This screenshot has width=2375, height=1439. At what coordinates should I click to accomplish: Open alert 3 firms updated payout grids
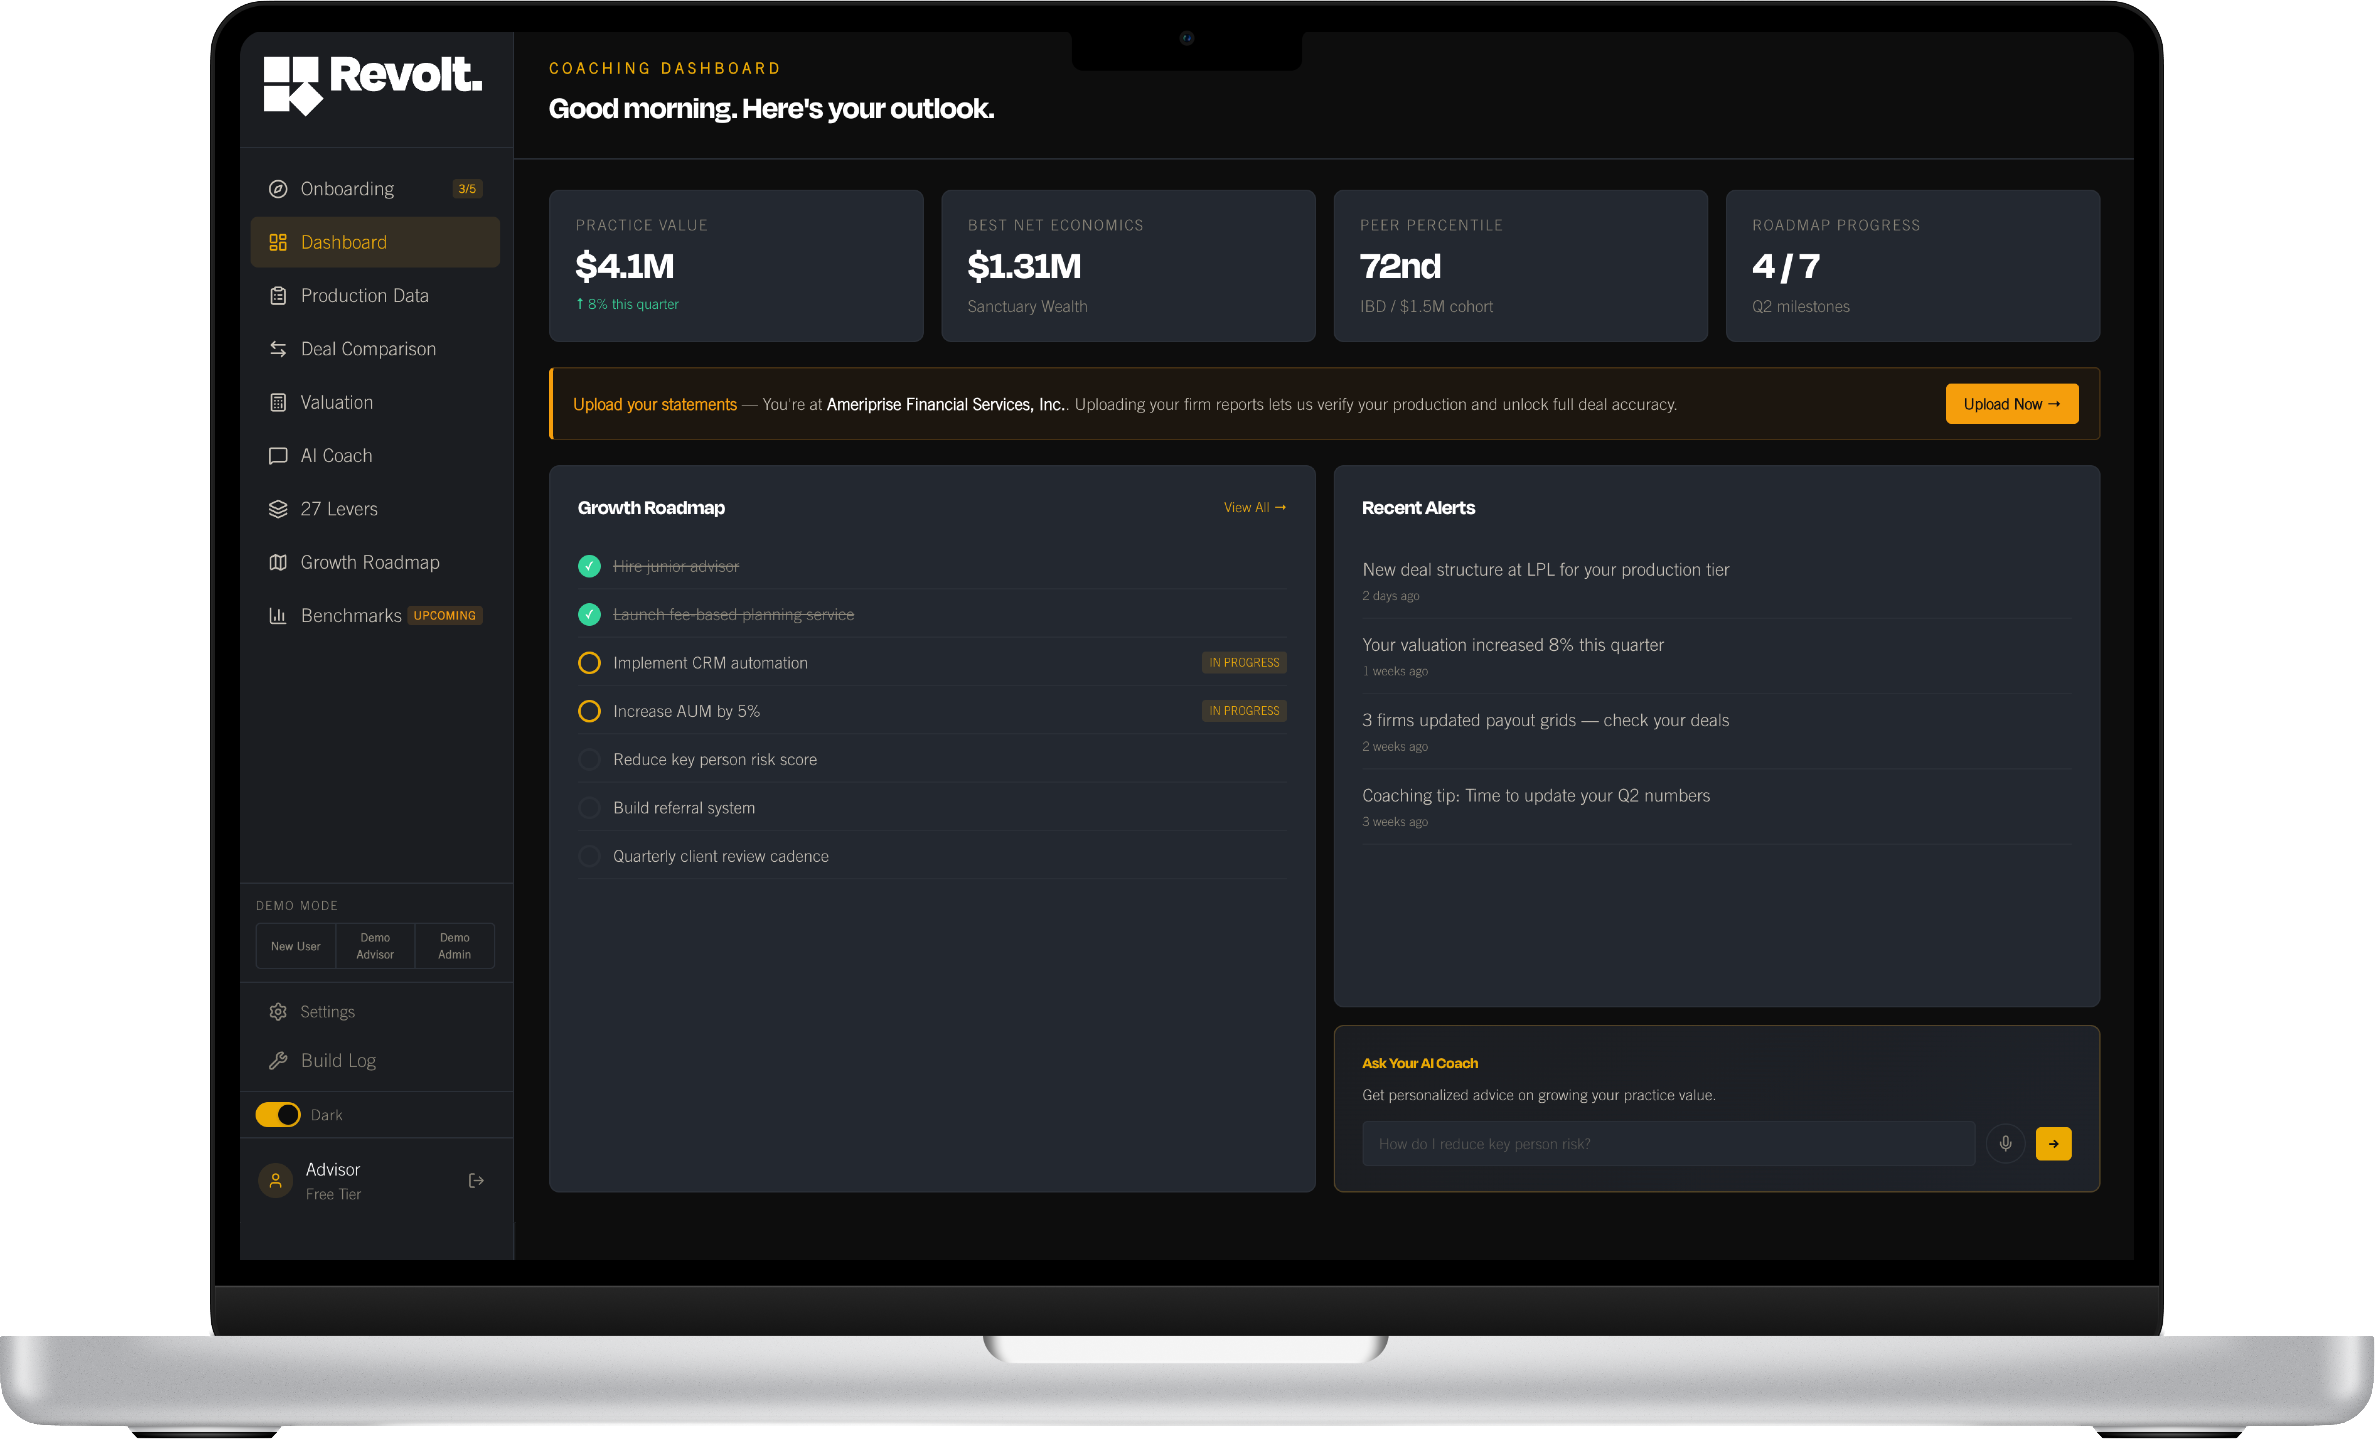pyautogui.click(x=1716, y=732)
